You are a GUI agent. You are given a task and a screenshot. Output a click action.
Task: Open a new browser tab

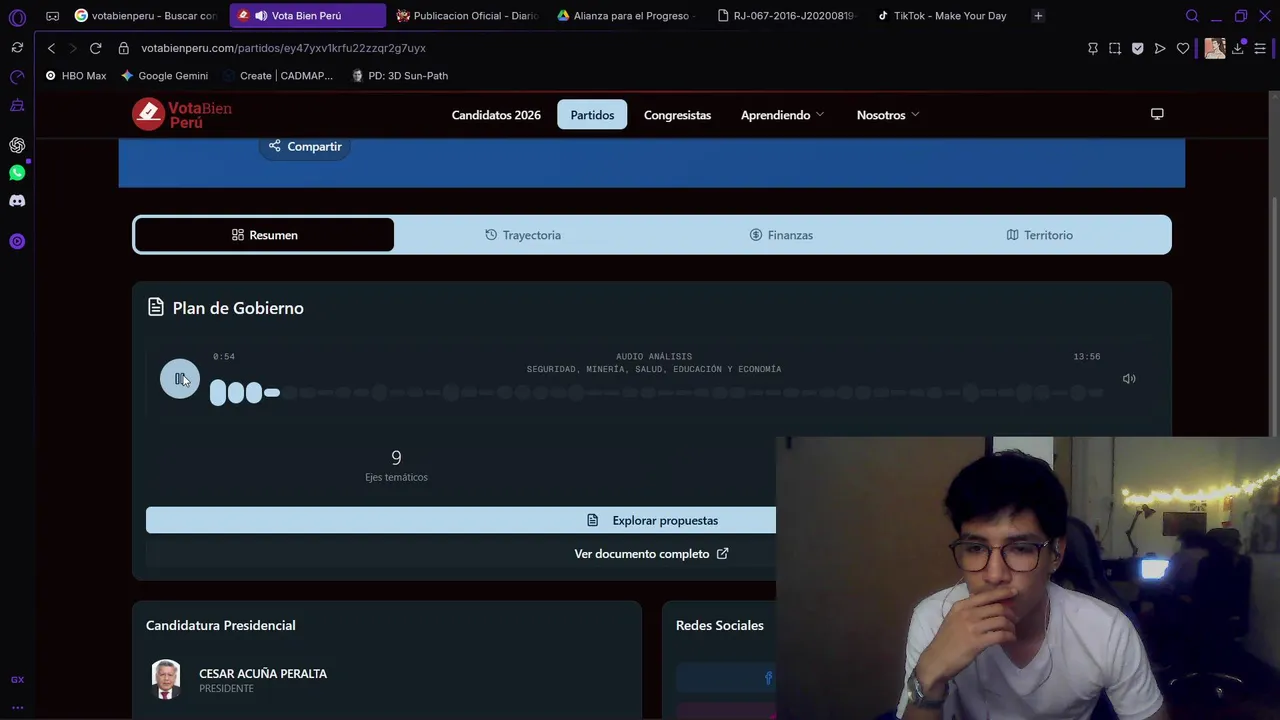(1038, 16)
